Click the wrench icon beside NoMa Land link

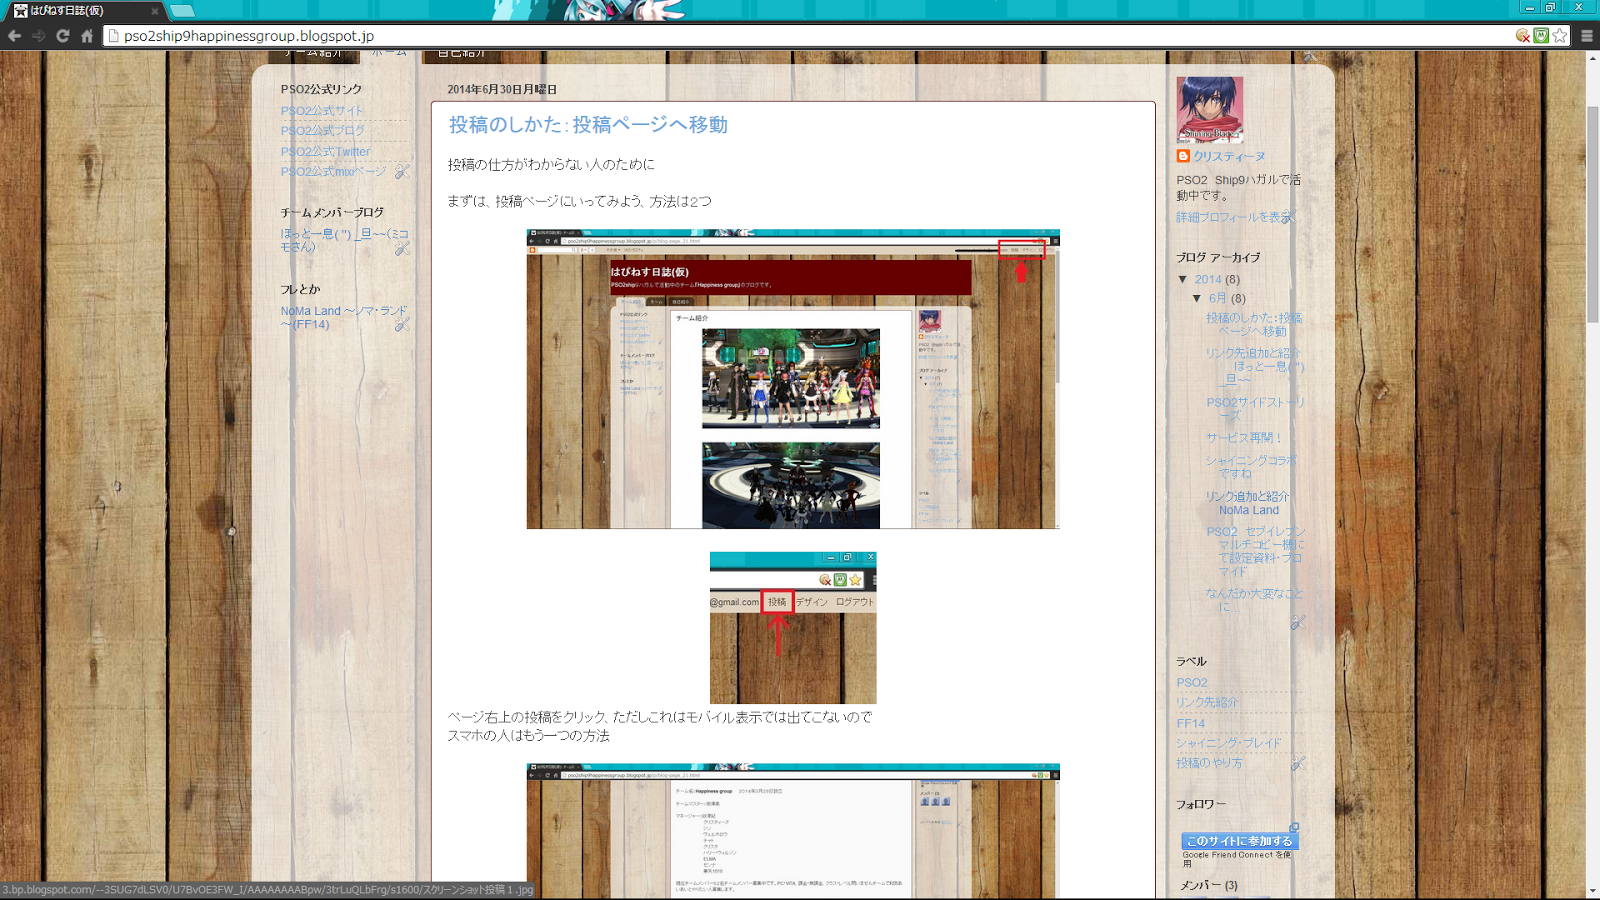click(x=402, y=325)
